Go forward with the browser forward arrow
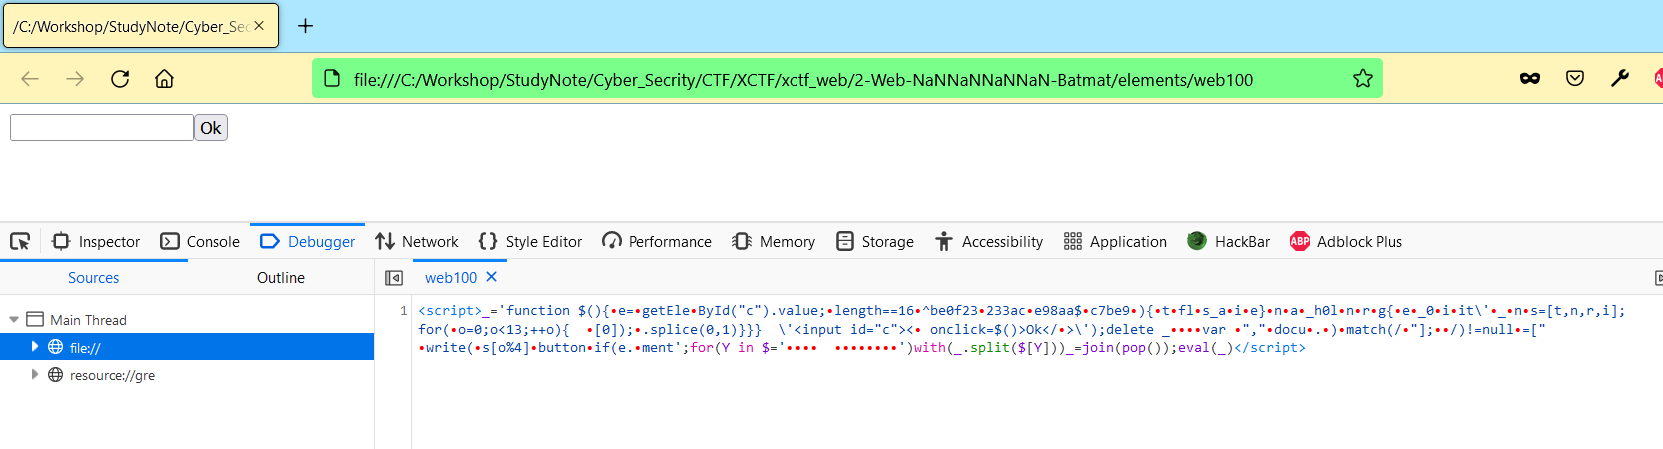This screenshot has width=1663, height=449. tap(75, 79)
